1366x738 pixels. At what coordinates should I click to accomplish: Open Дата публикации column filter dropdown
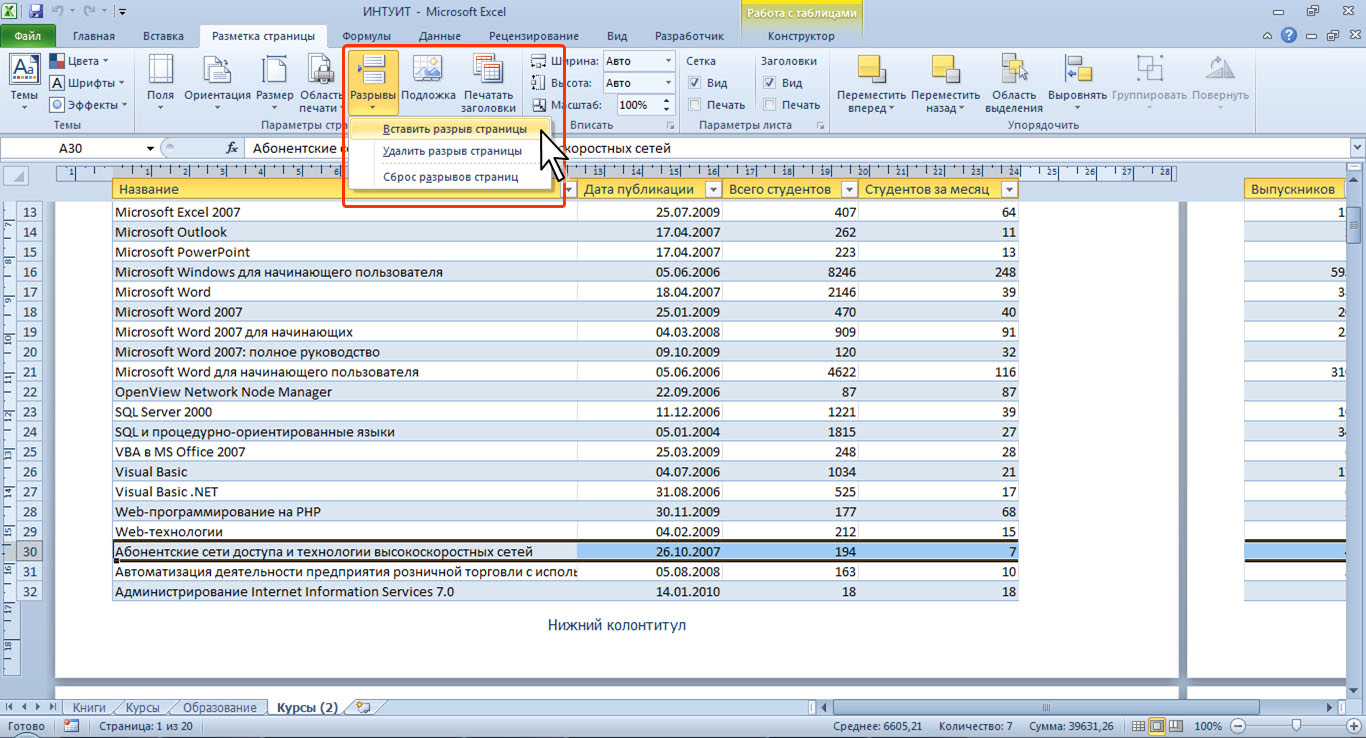coord(713,189)
